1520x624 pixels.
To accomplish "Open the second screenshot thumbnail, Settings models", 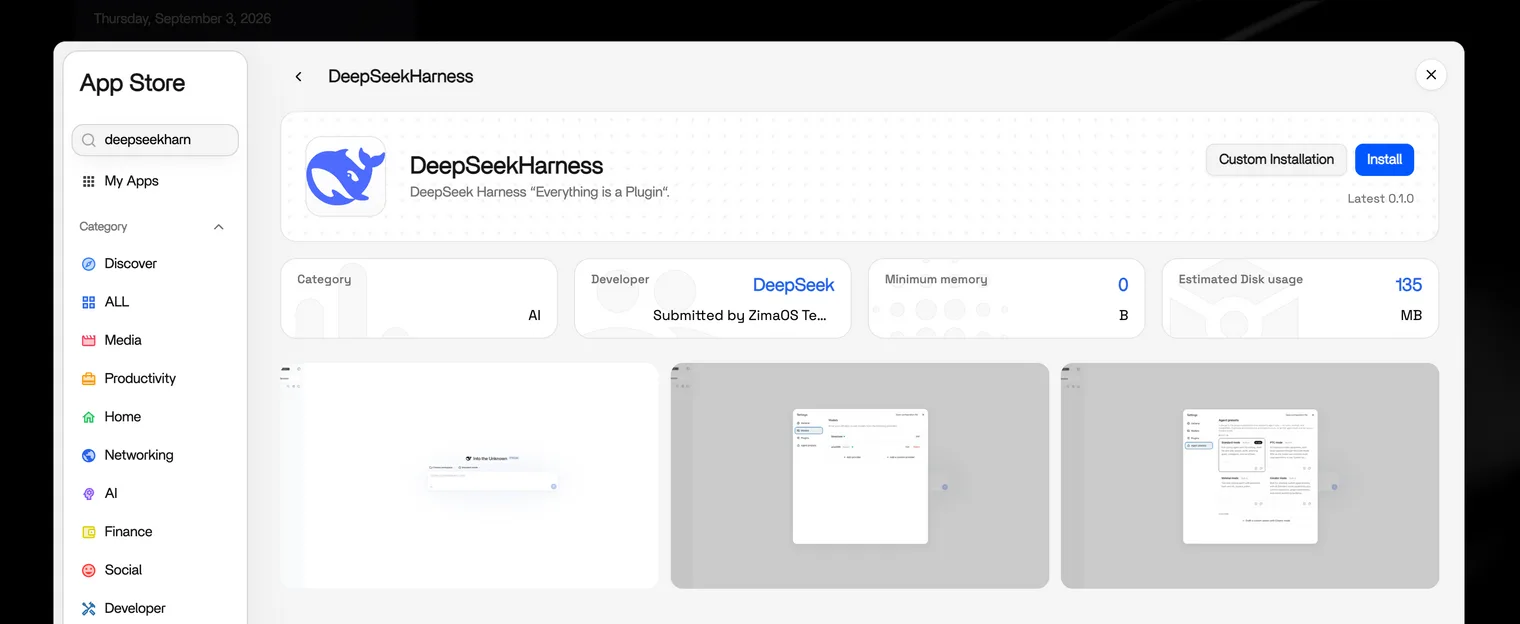I will [860, 476].
